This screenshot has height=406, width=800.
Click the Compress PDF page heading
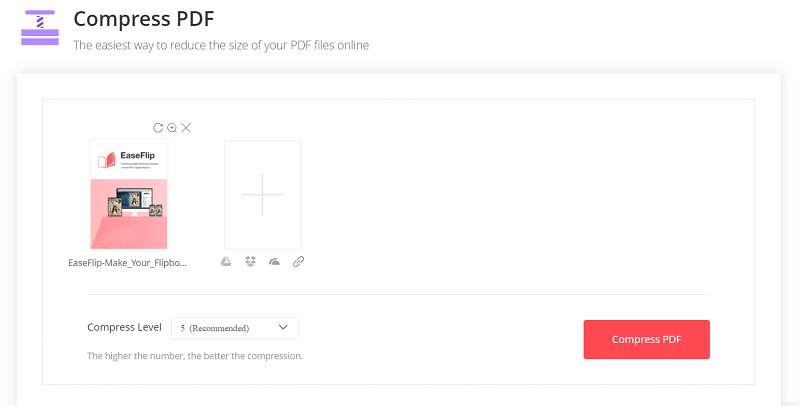[x=144, y=19]
